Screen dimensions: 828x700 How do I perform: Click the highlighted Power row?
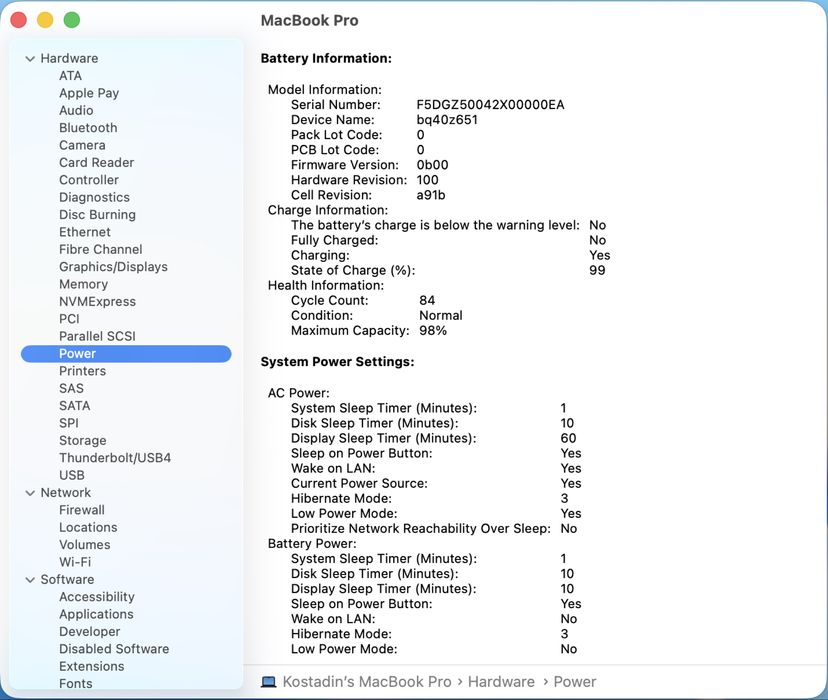[126, 354]
